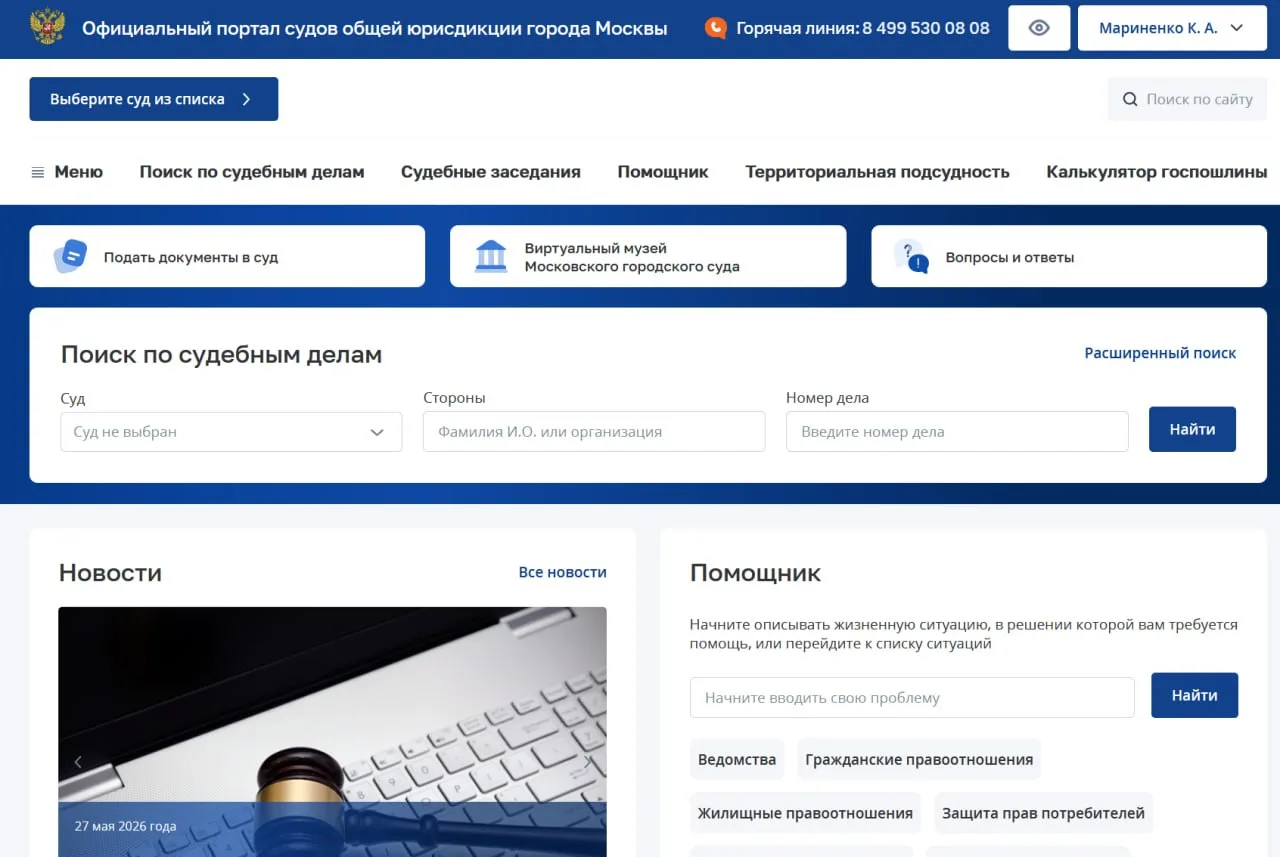The image size is (1280, 857).
Task: Open Расширенный поиск
Action: pyautogui.click(x=1160, y=353)
